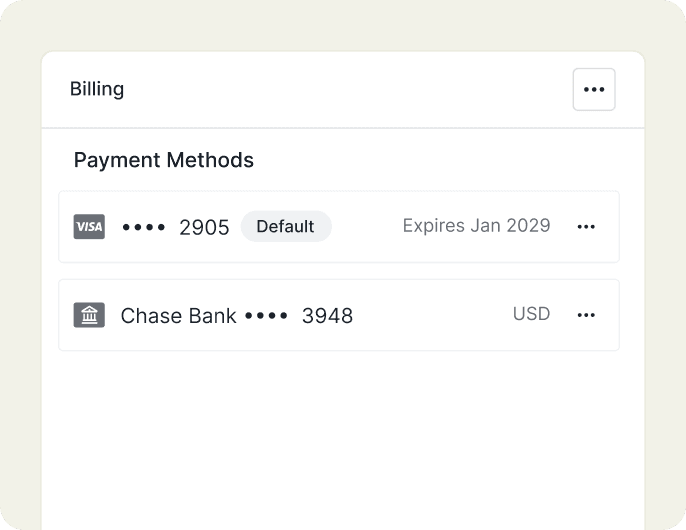
Task: Open the Billing more options menu
Action: coord(594,90)
